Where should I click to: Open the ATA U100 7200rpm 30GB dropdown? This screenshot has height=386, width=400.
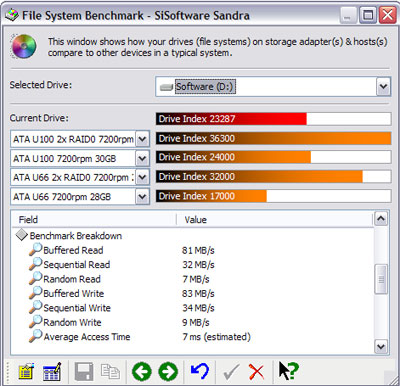click(142, 158)
